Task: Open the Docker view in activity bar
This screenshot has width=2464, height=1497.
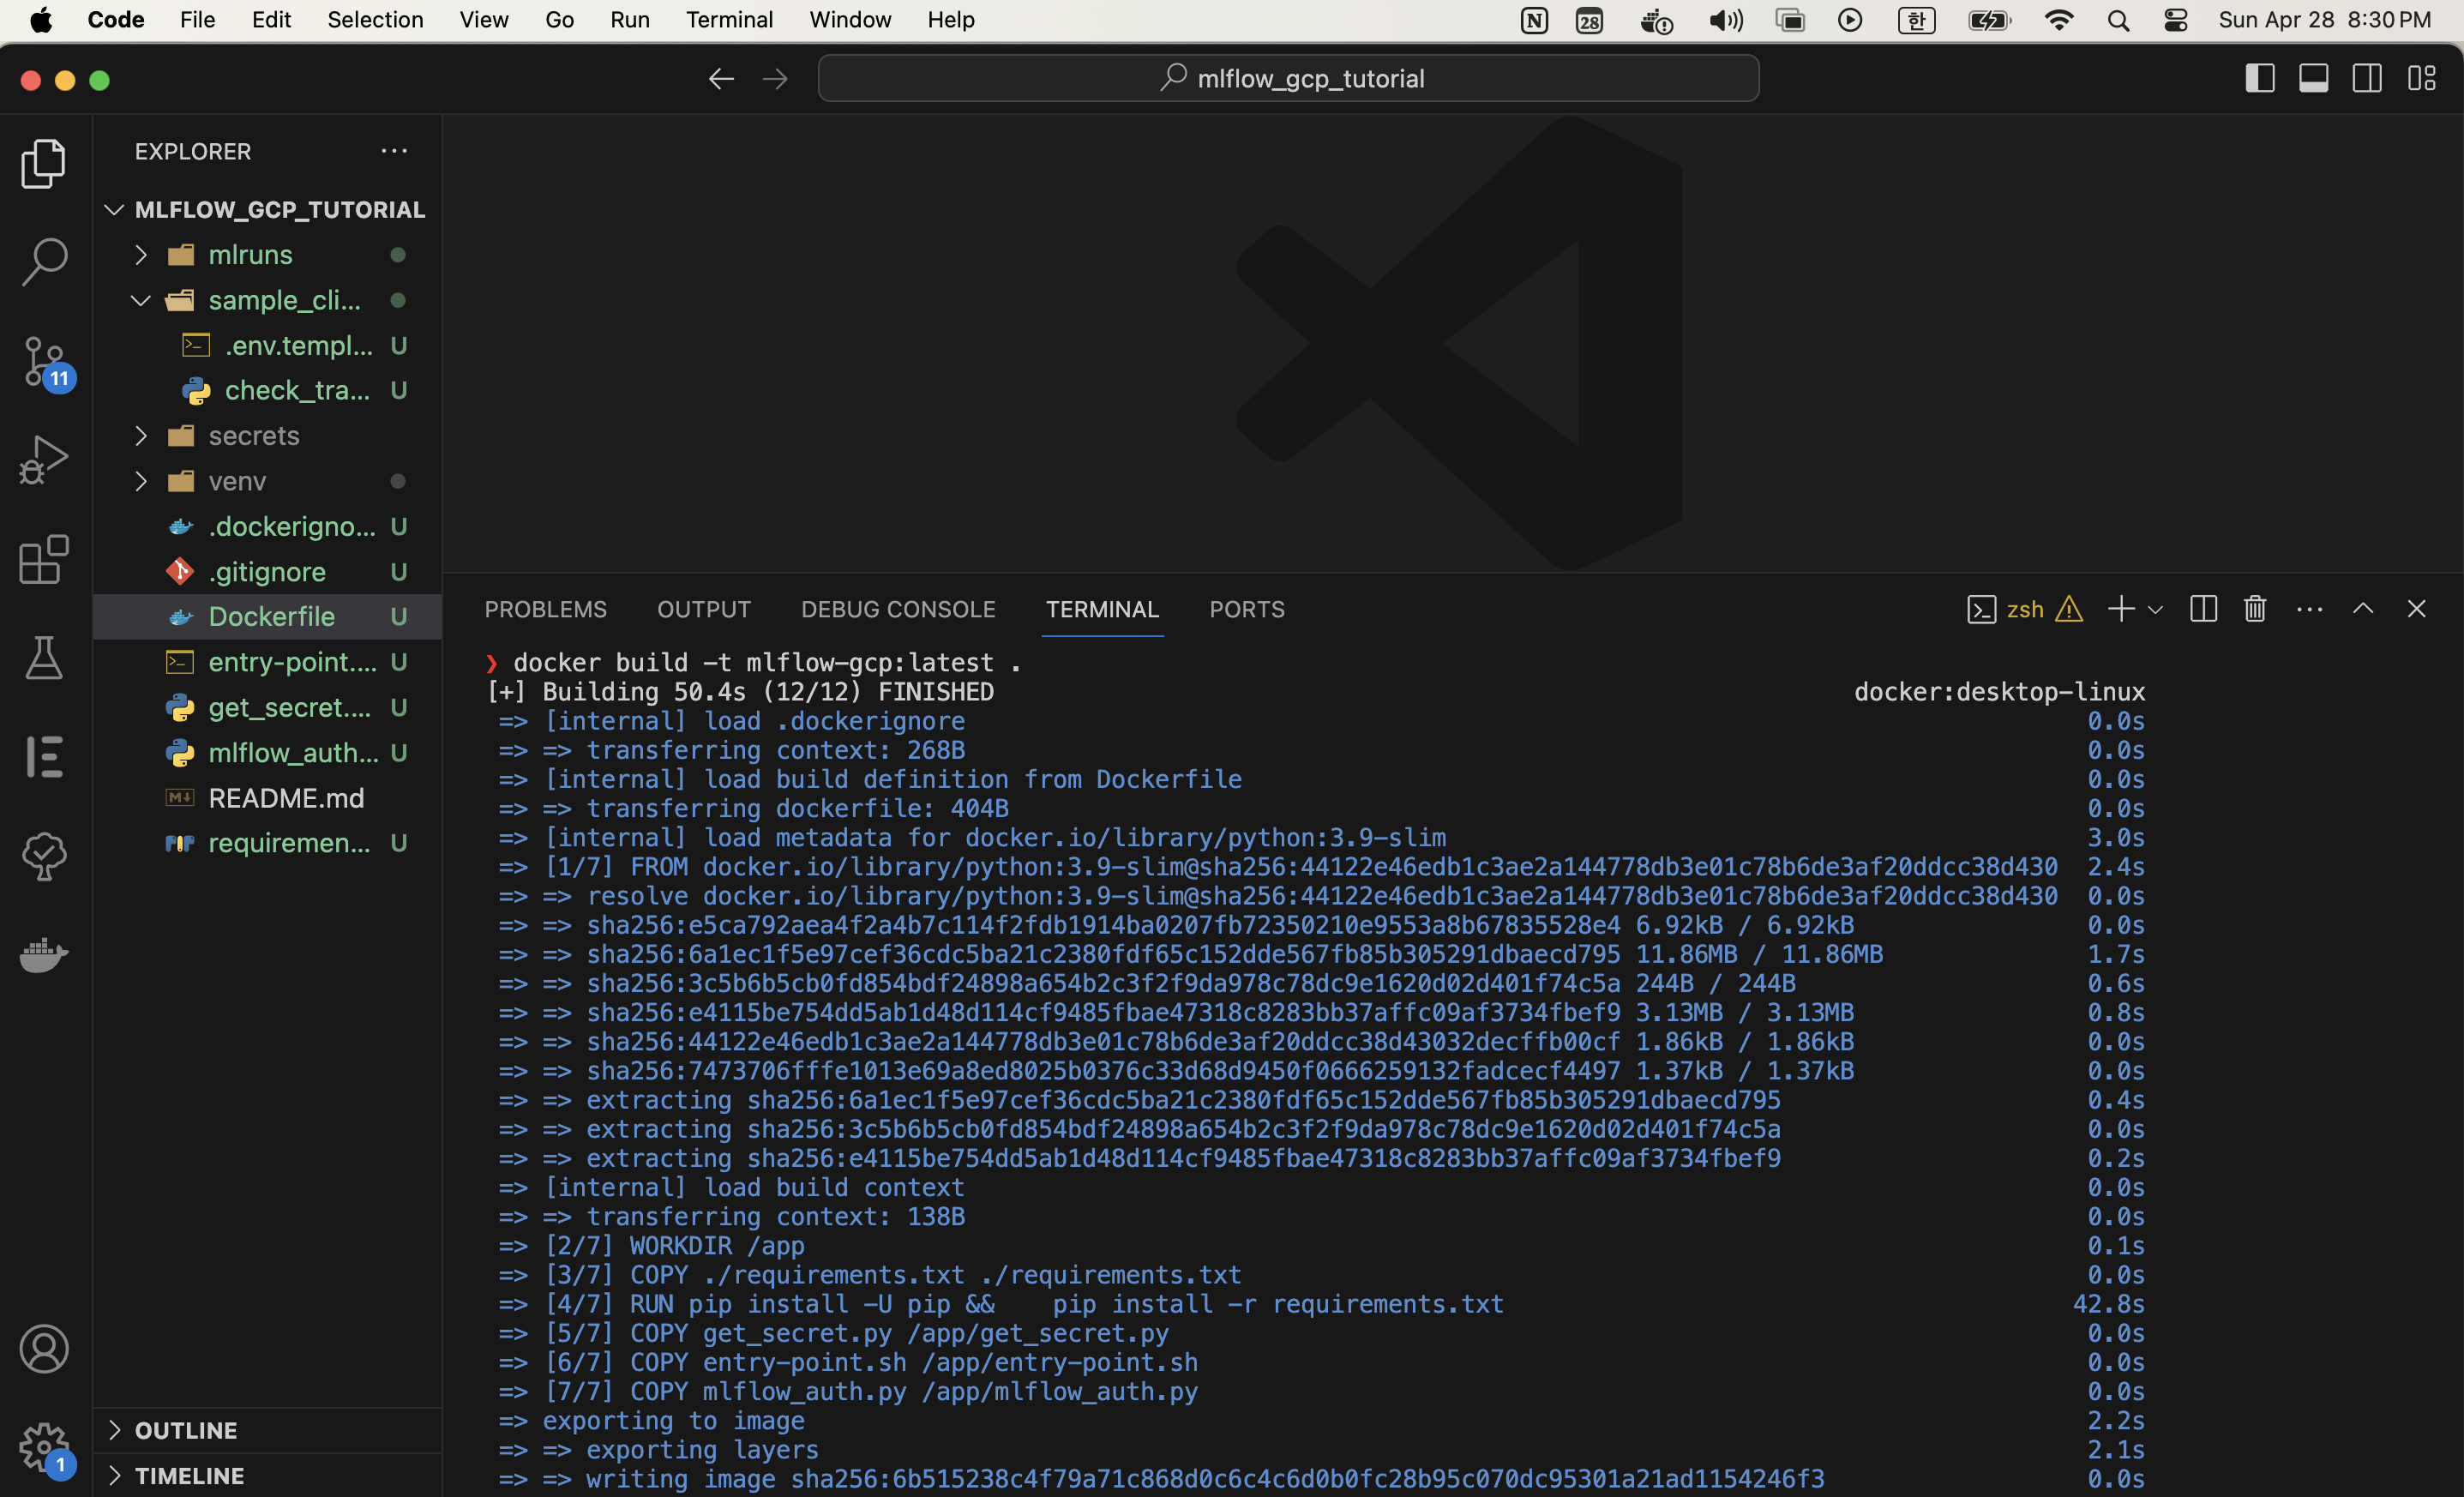Action: 44,955
